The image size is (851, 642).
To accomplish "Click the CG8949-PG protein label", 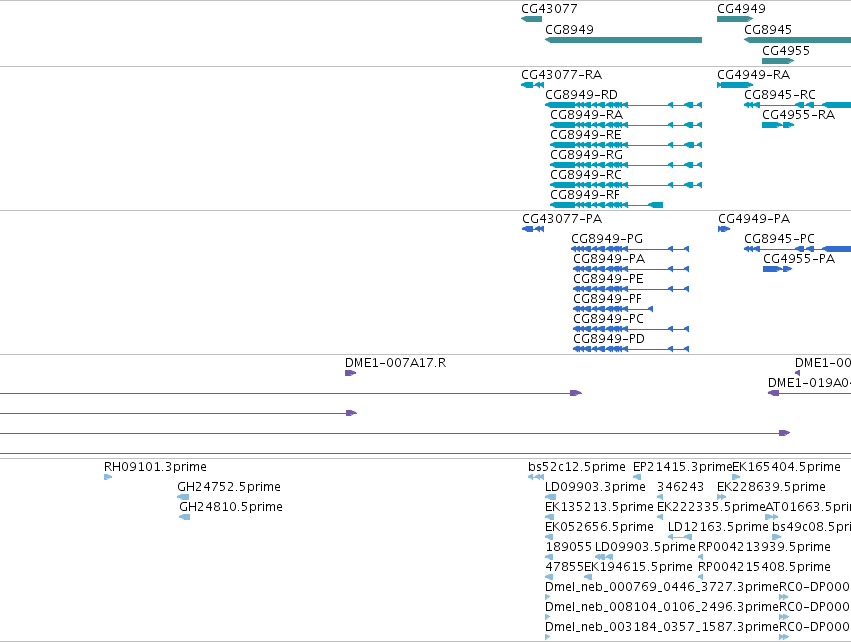I will coord(607,239).
